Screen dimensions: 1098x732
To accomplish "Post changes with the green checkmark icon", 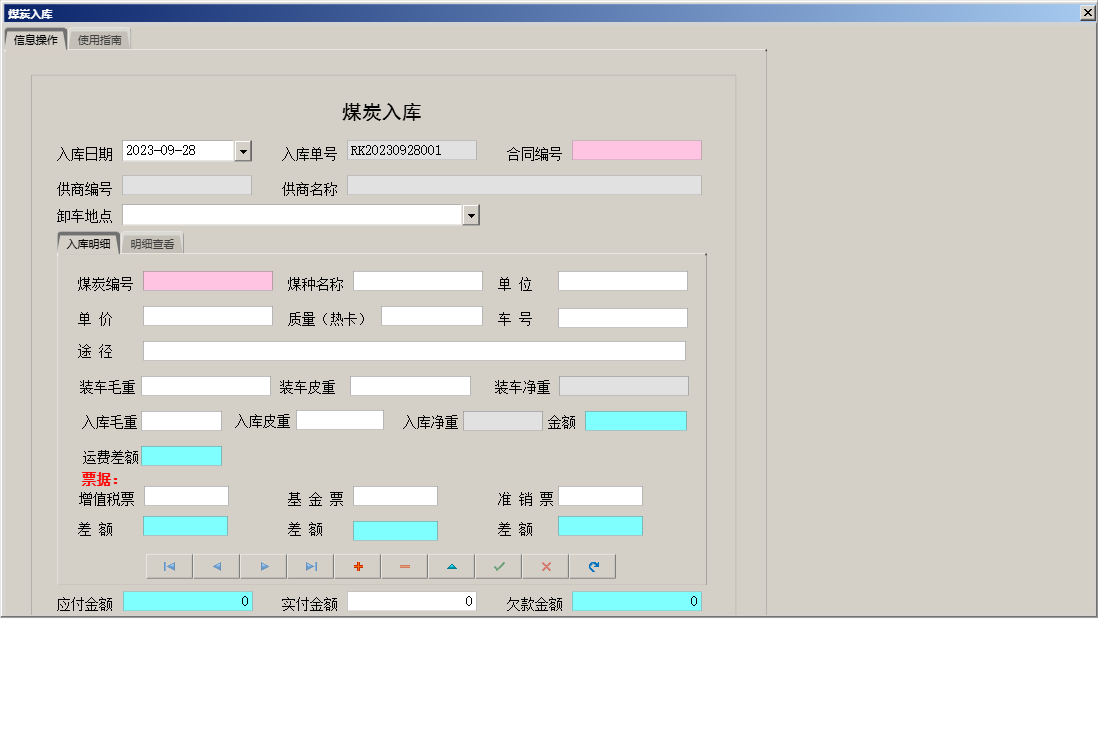I will (498, 566).
